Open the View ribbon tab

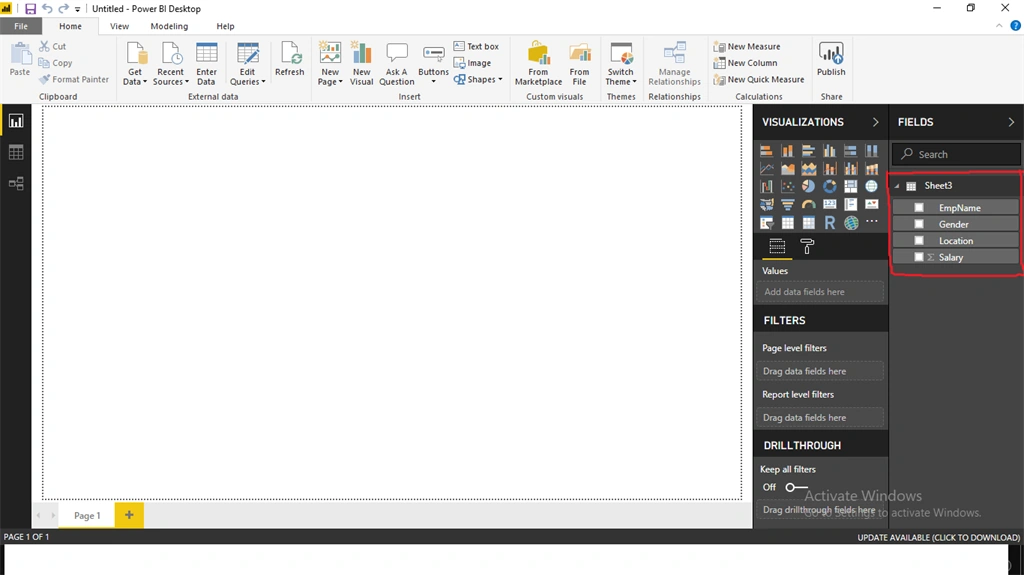click(120, 26)
